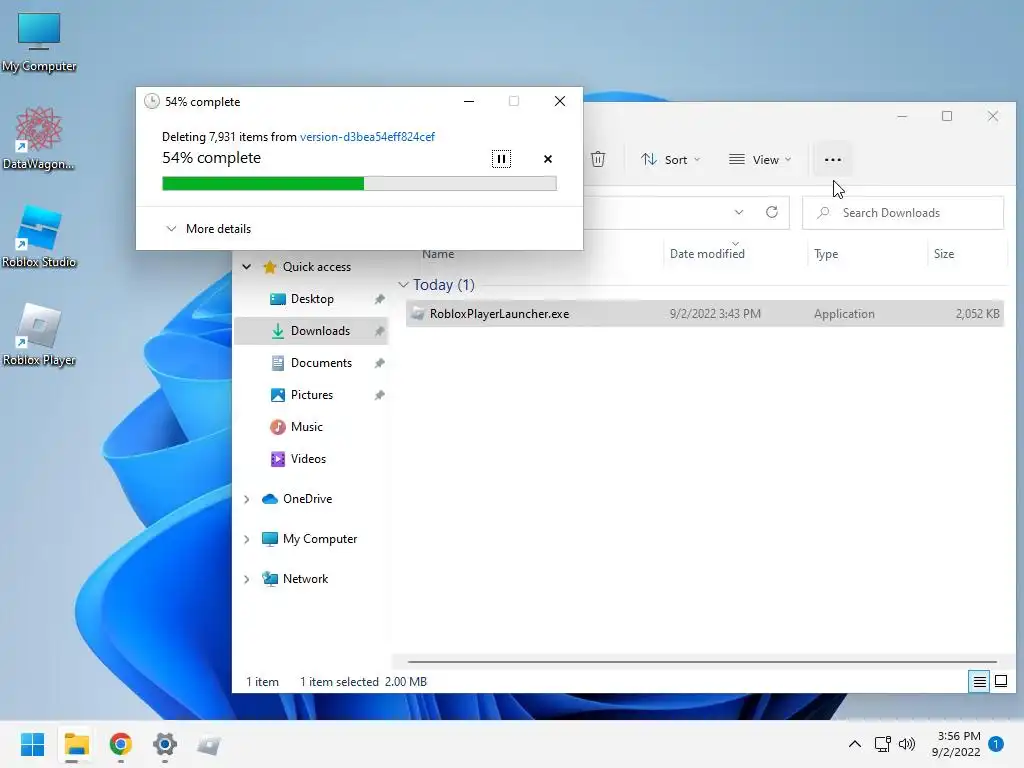Collapse the Quick access tree node
This screenshot has height=768, width=1024.
tap(247, 266)
